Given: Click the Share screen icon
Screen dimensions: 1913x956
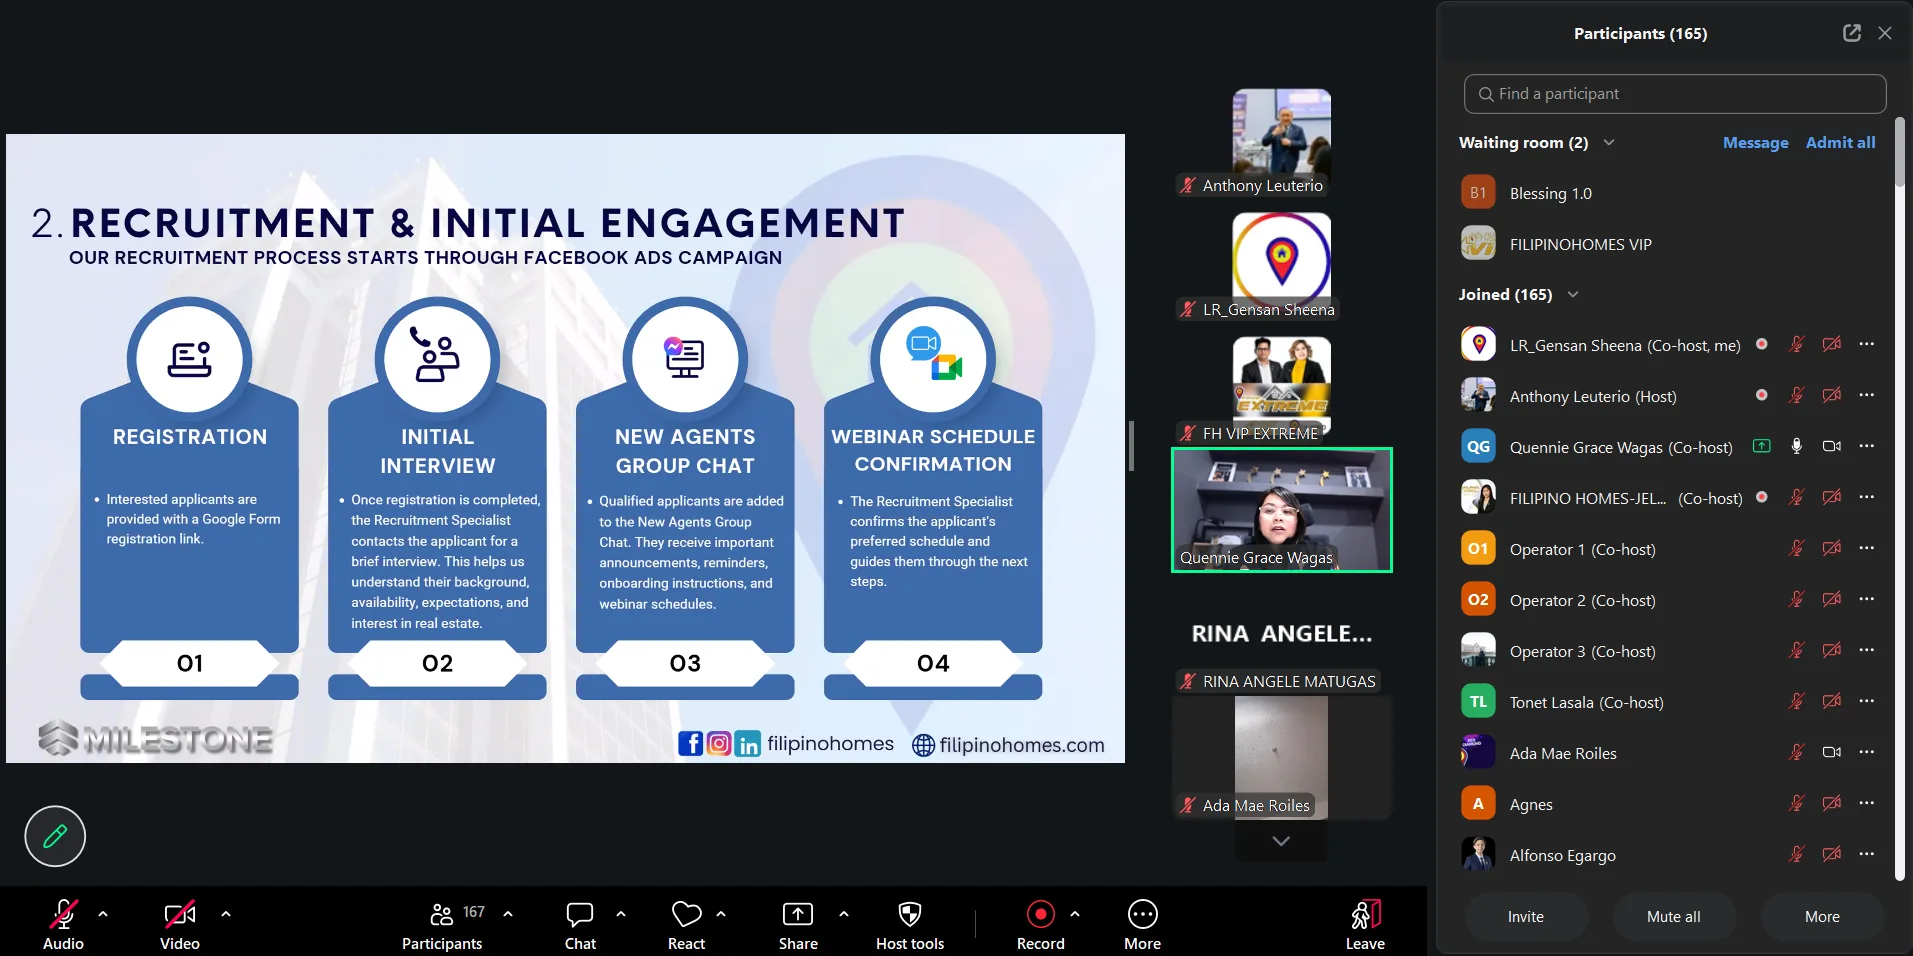Looking at the screenshot, I should (x=798, y=914).
